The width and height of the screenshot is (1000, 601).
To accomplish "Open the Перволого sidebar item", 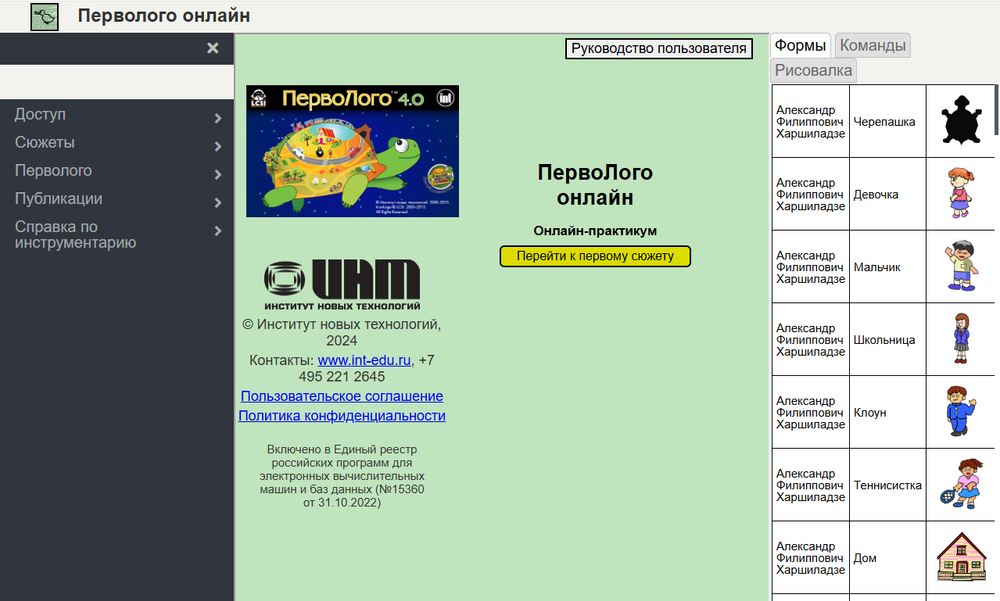I will (53, 170).
